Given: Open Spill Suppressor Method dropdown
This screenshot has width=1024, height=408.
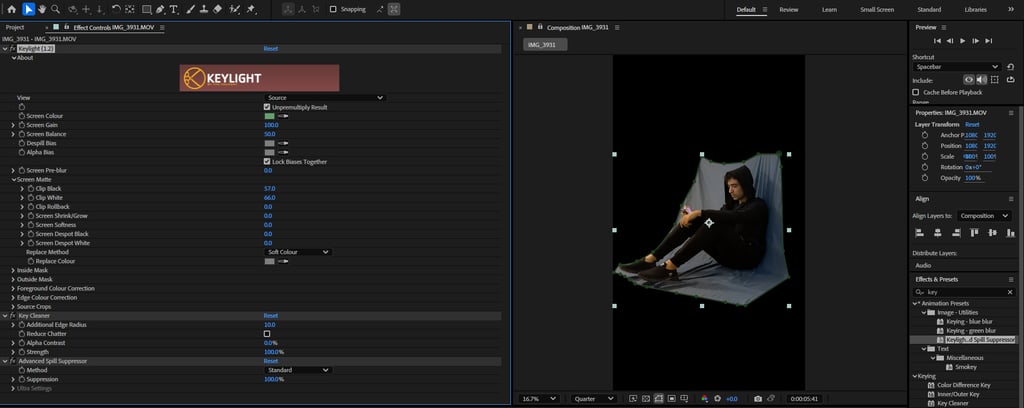Looking at the screenshot, I should point(298,370).
